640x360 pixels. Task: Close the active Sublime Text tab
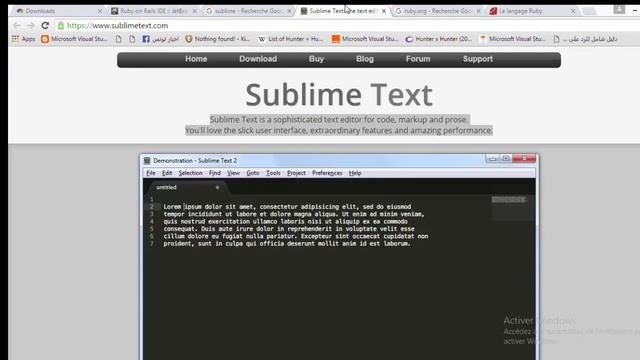tap(384, 11)
